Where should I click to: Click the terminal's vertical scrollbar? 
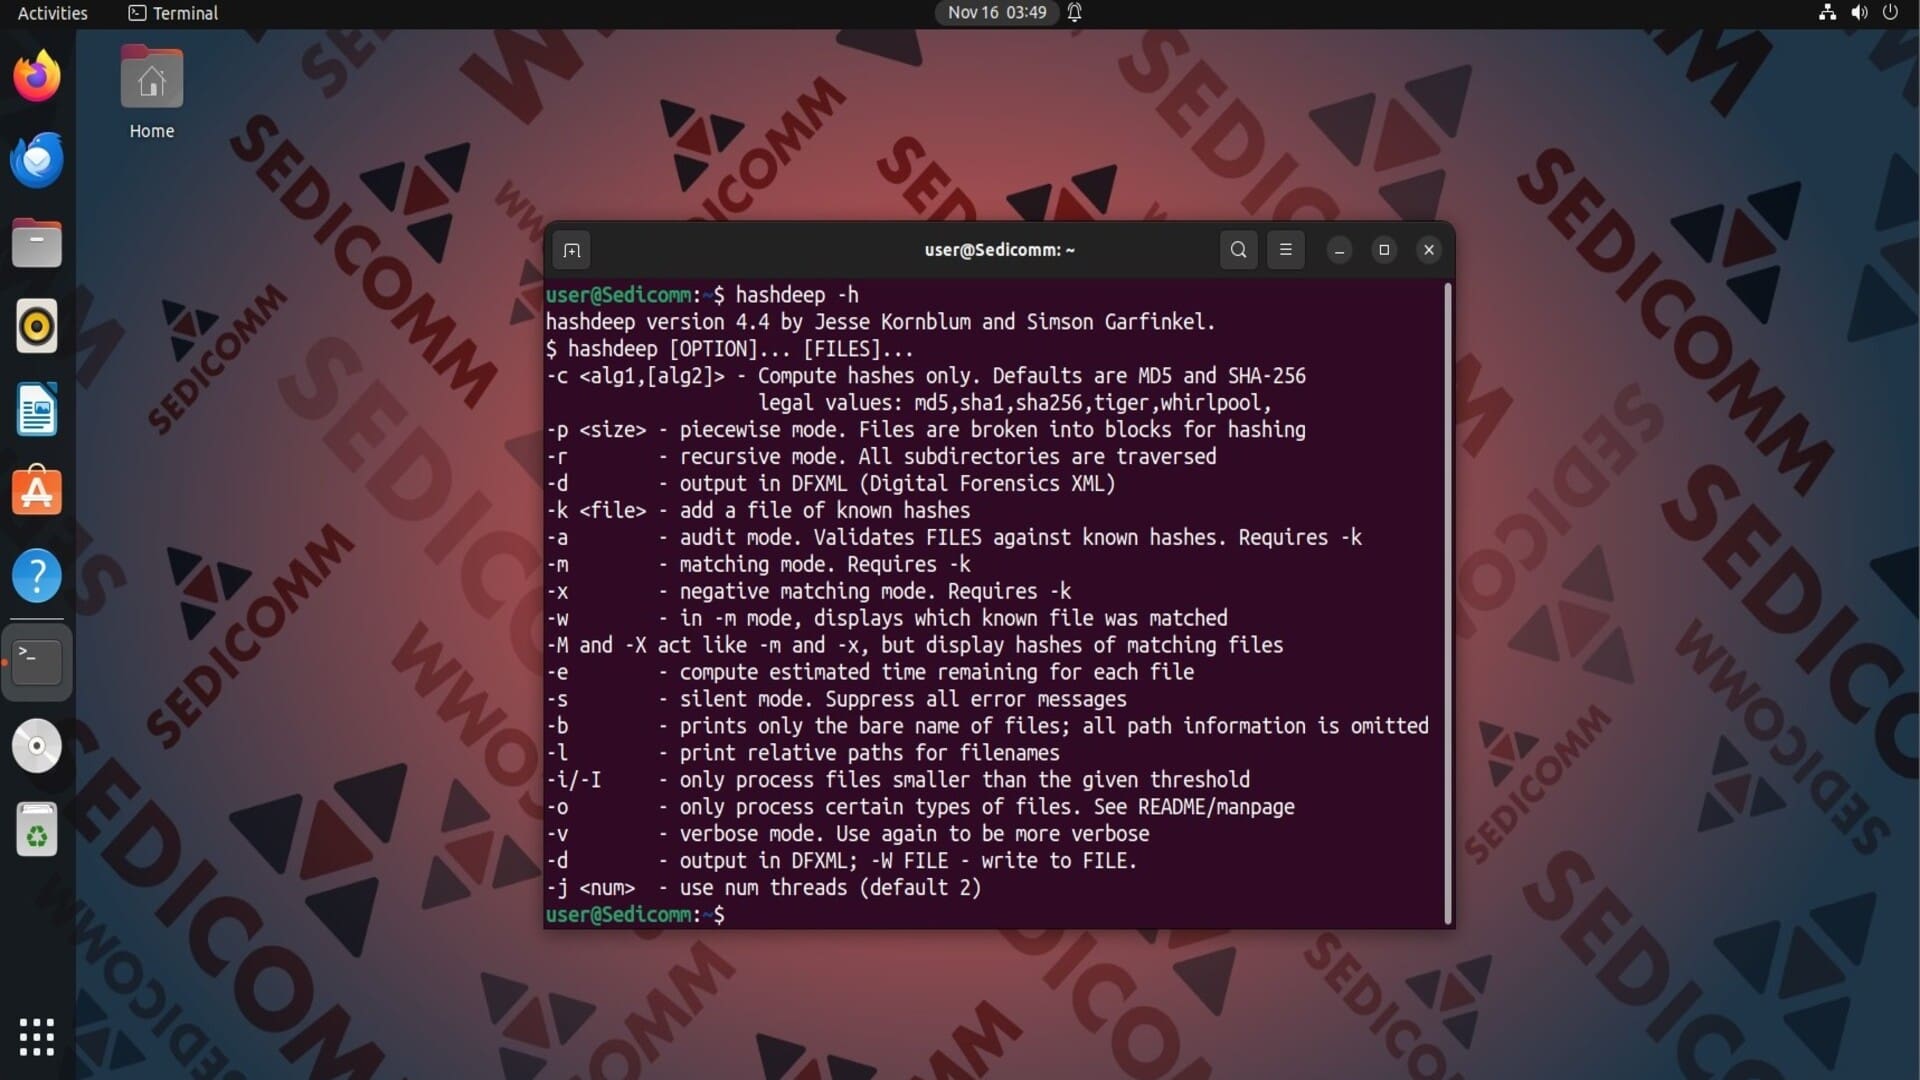pyautogui.click(x=1447, y=600)
